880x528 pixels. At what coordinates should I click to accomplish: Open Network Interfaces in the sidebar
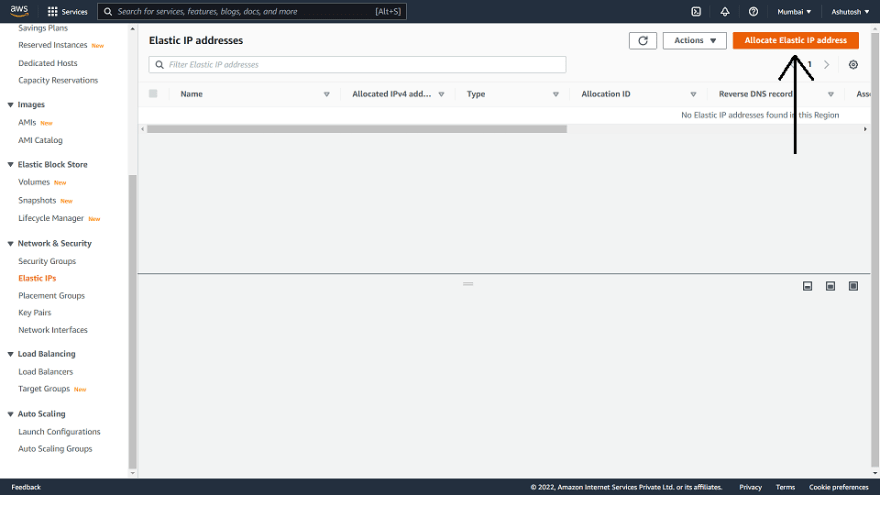click(x=53, y=330)
